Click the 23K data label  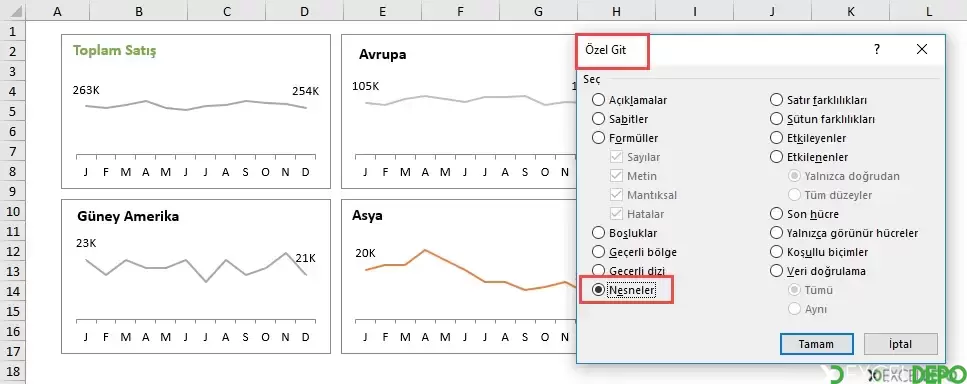coord(86,243)
